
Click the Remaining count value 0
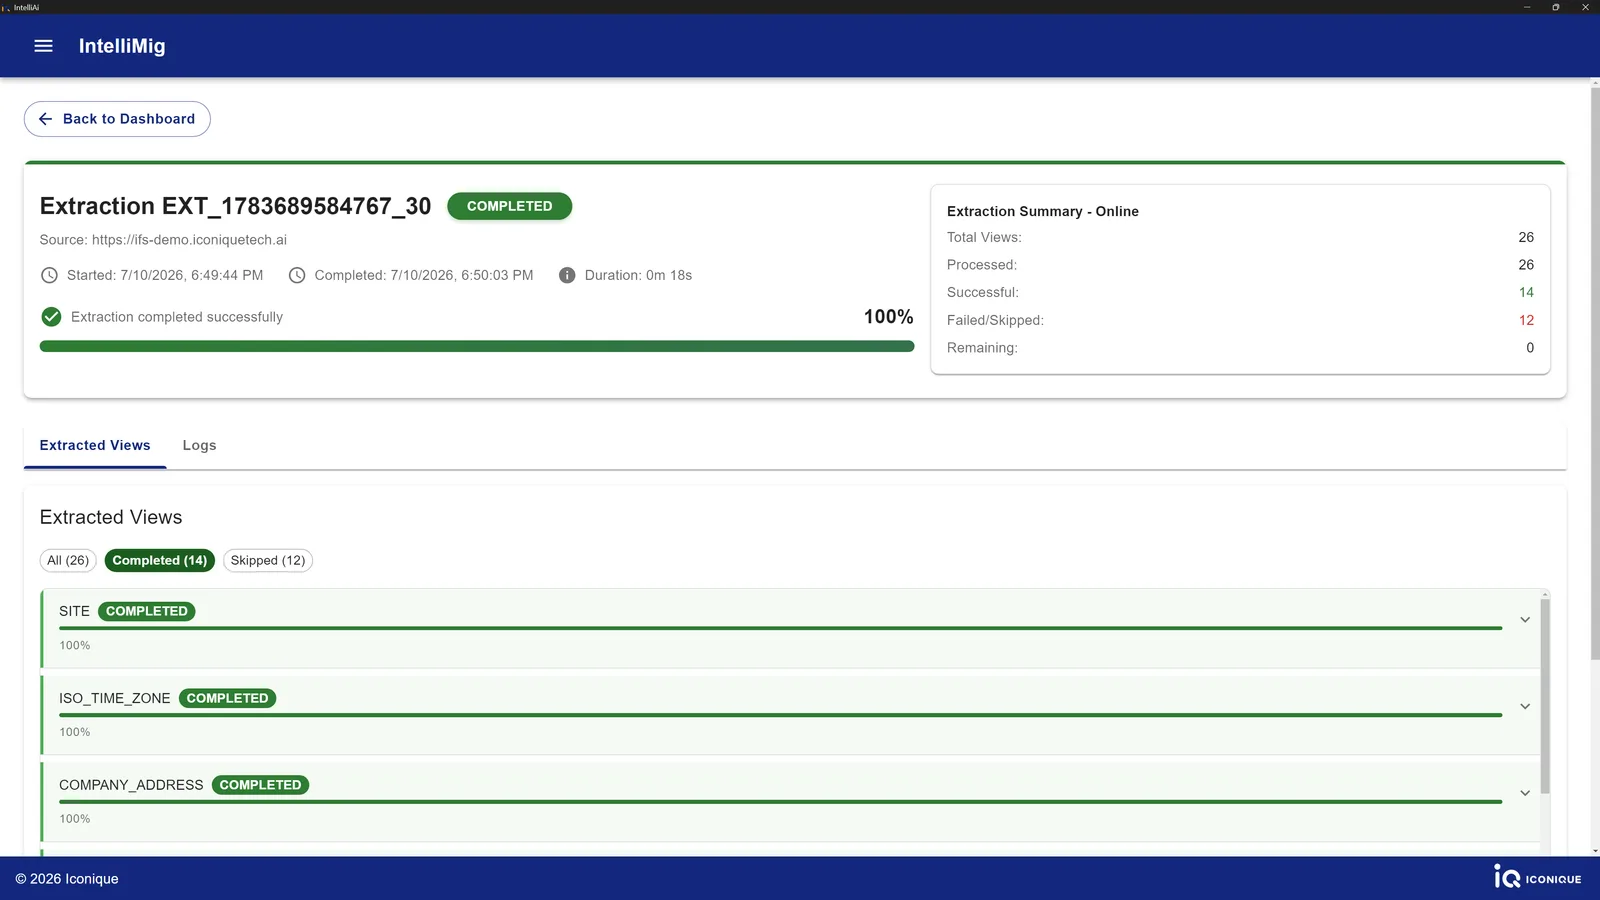1530,348
